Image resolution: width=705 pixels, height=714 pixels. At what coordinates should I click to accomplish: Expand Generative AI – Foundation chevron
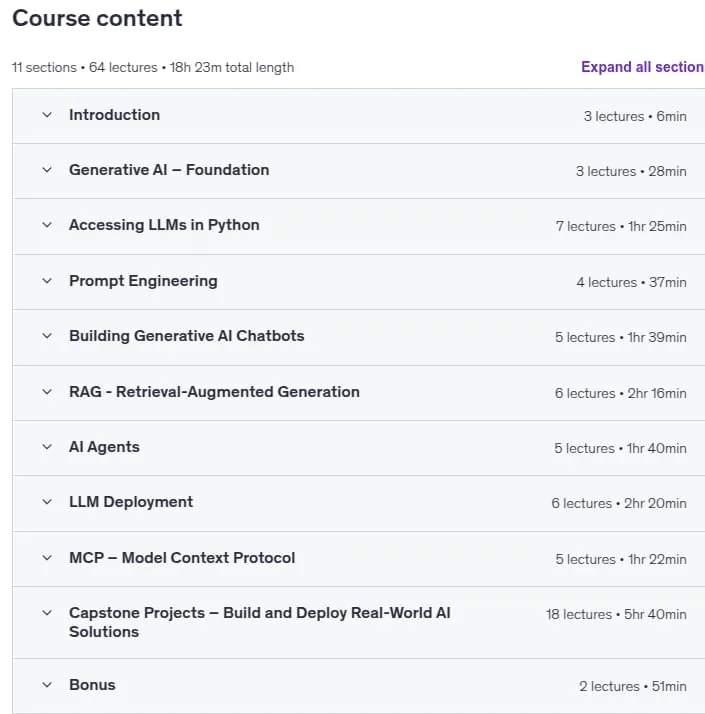click(47, 170)
